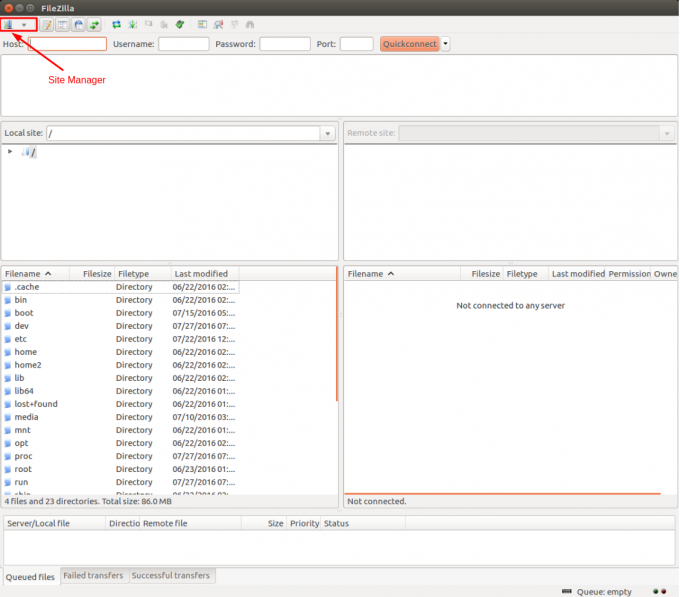This screenshot has height=597, width=680.
Task: Select the bin directory row
Action: [121, 300]
